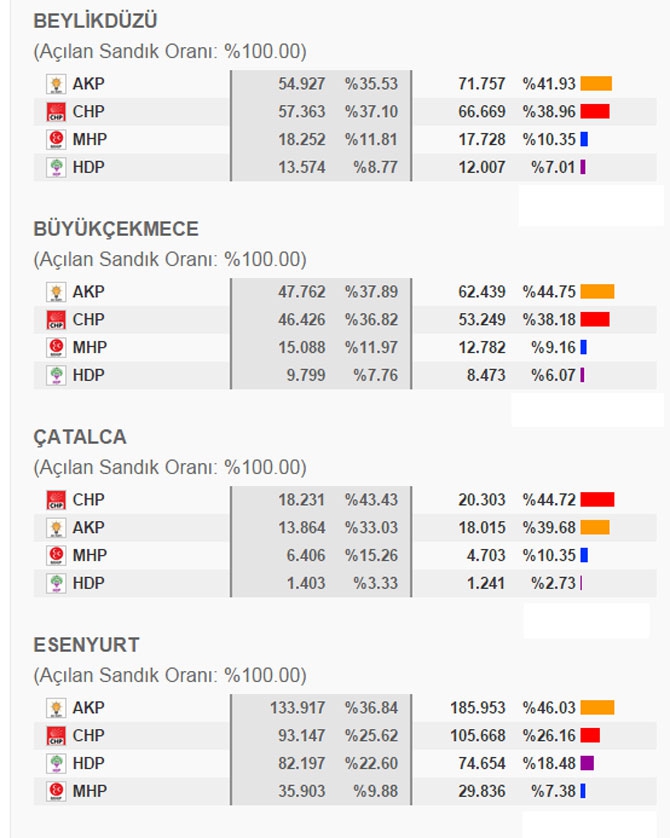
Task: Click the %44.72 CHP percentage in Çatalca
Action: point(549,500)
